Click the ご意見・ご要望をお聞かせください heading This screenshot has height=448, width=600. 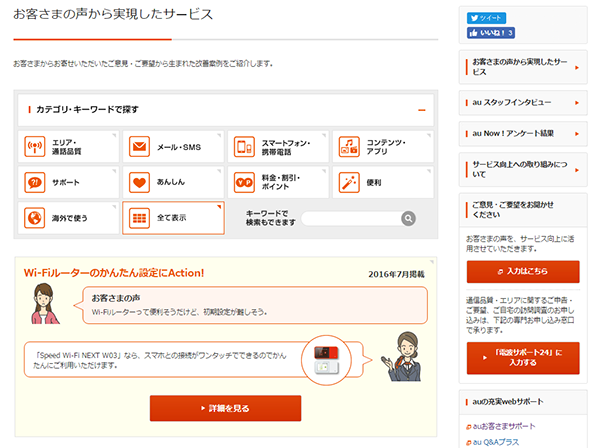[x=513, y=210]
